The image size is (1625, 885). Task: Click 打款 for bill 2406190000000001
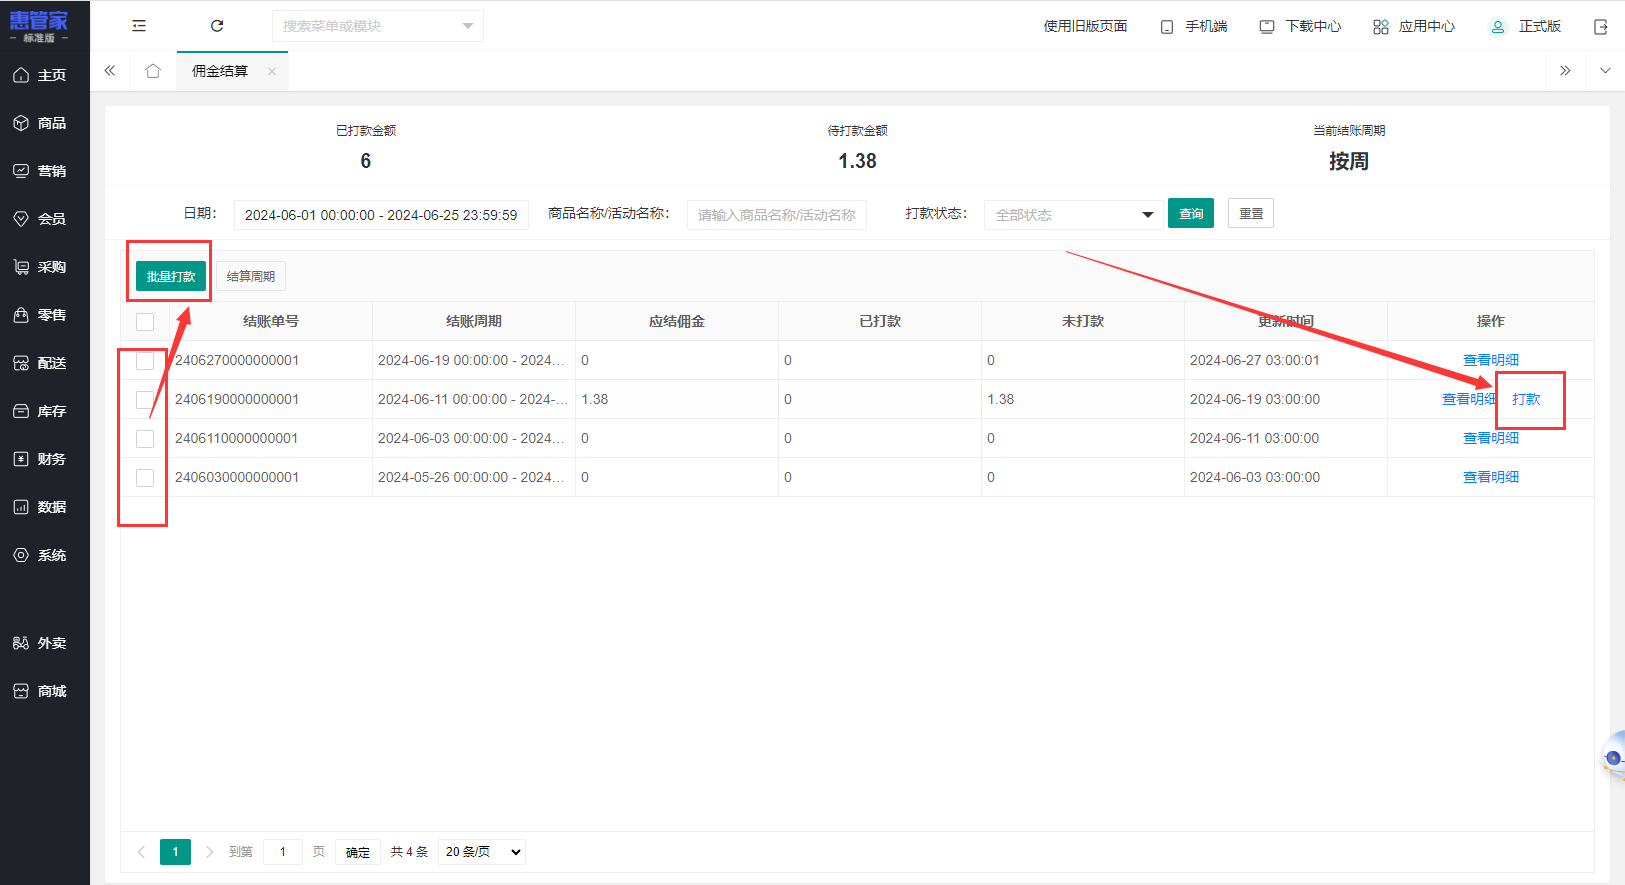1526,399
